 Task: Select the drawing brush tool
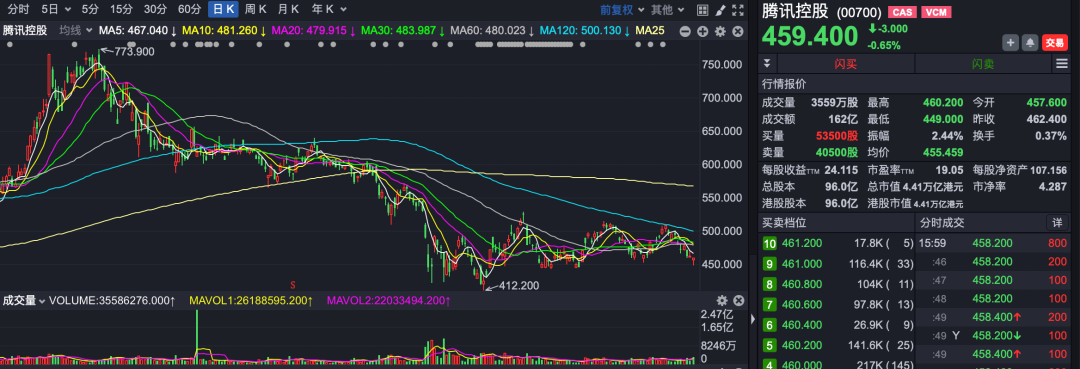pyautogui.click(x=720, y=10)
